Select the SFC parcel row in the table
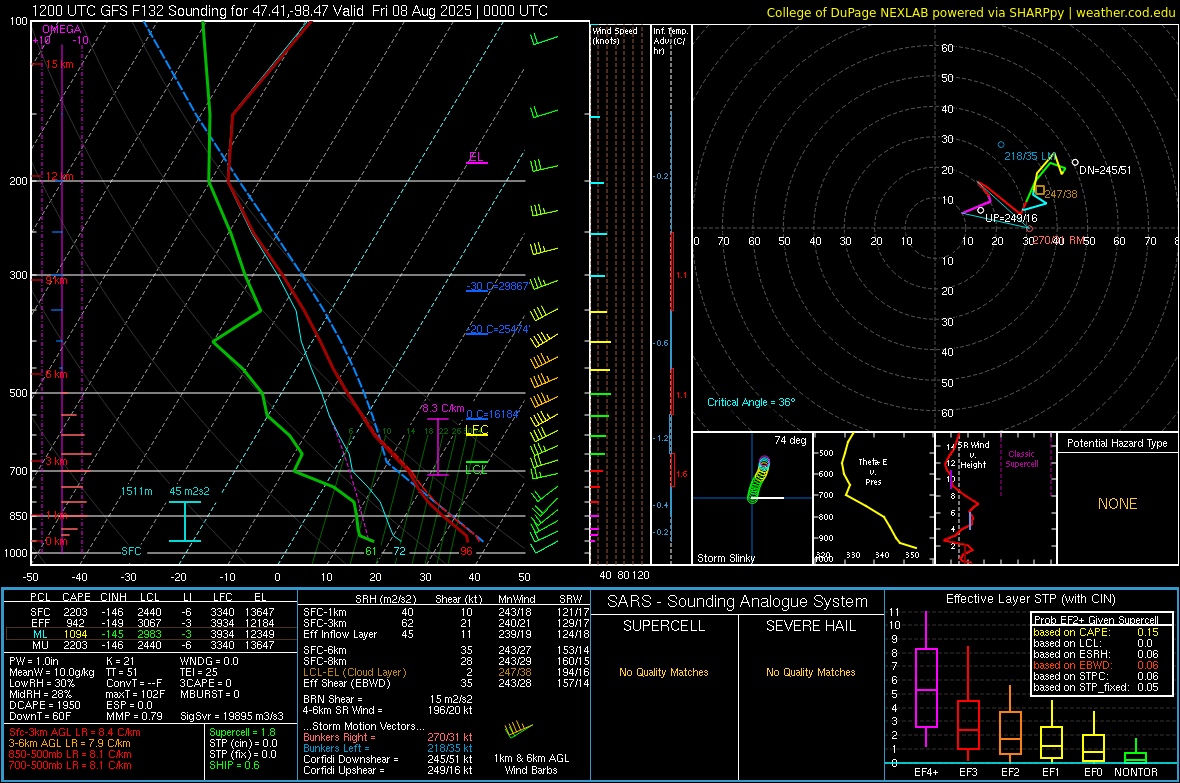The width and height of the screenshot is (1180, 783). (151, 612)
